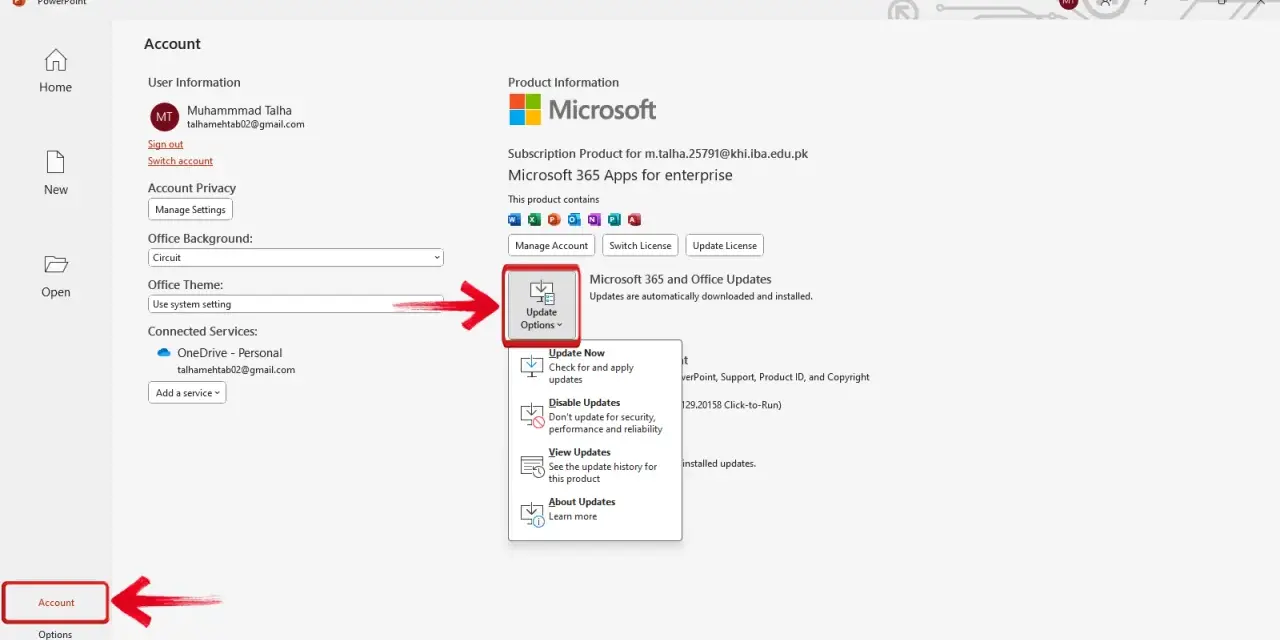
Task: Click the 'Office Background:' label
Action: 200,238
